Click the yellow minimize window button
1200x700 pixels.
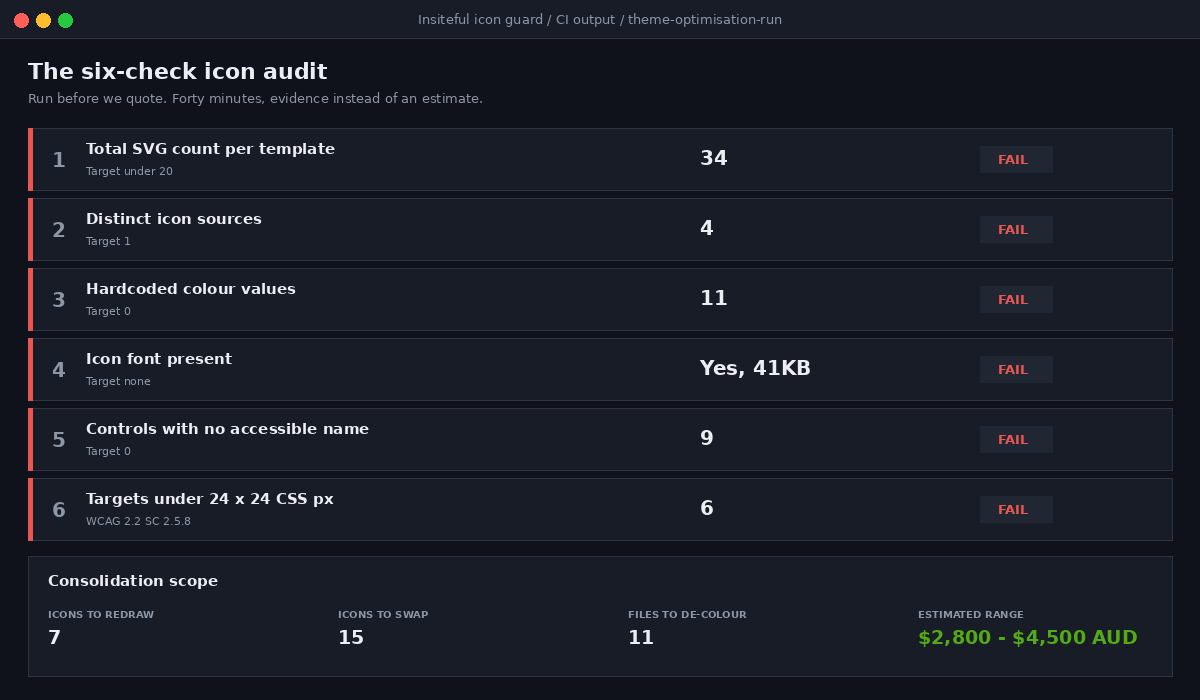pyautogui.click(x=43, y=20)
